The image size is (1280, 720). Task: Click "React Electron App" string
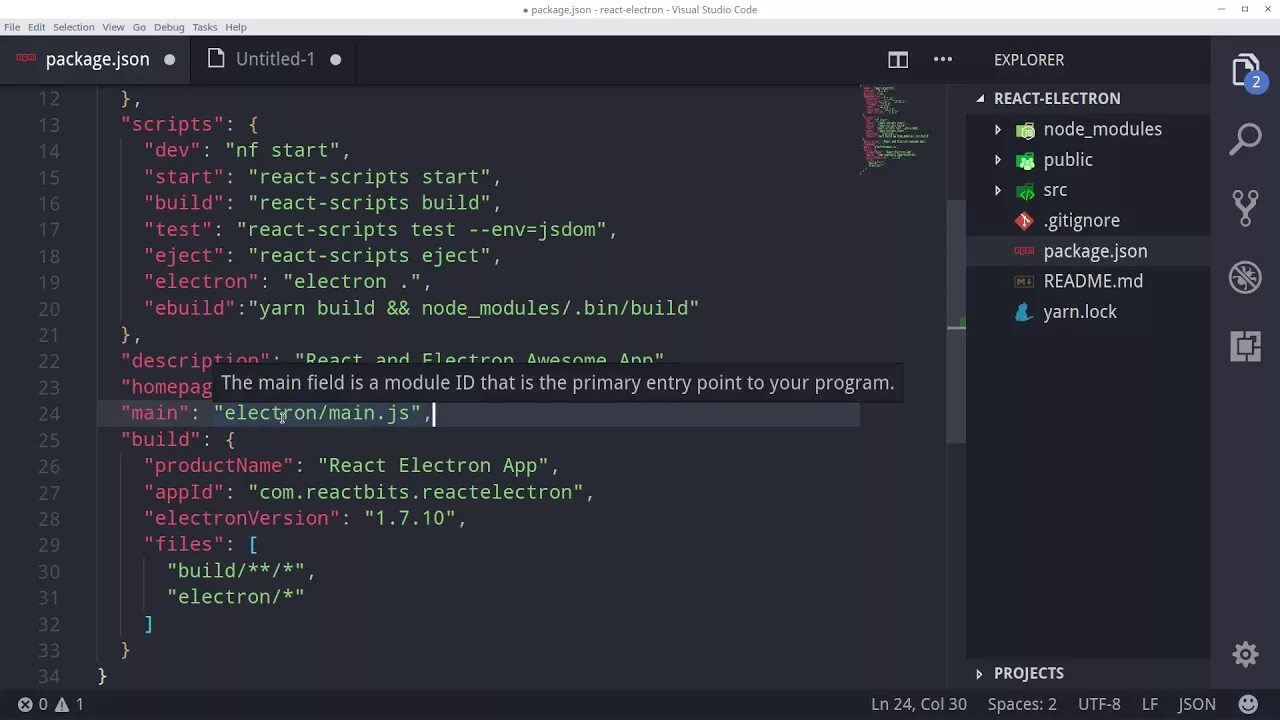coord(434,466)
